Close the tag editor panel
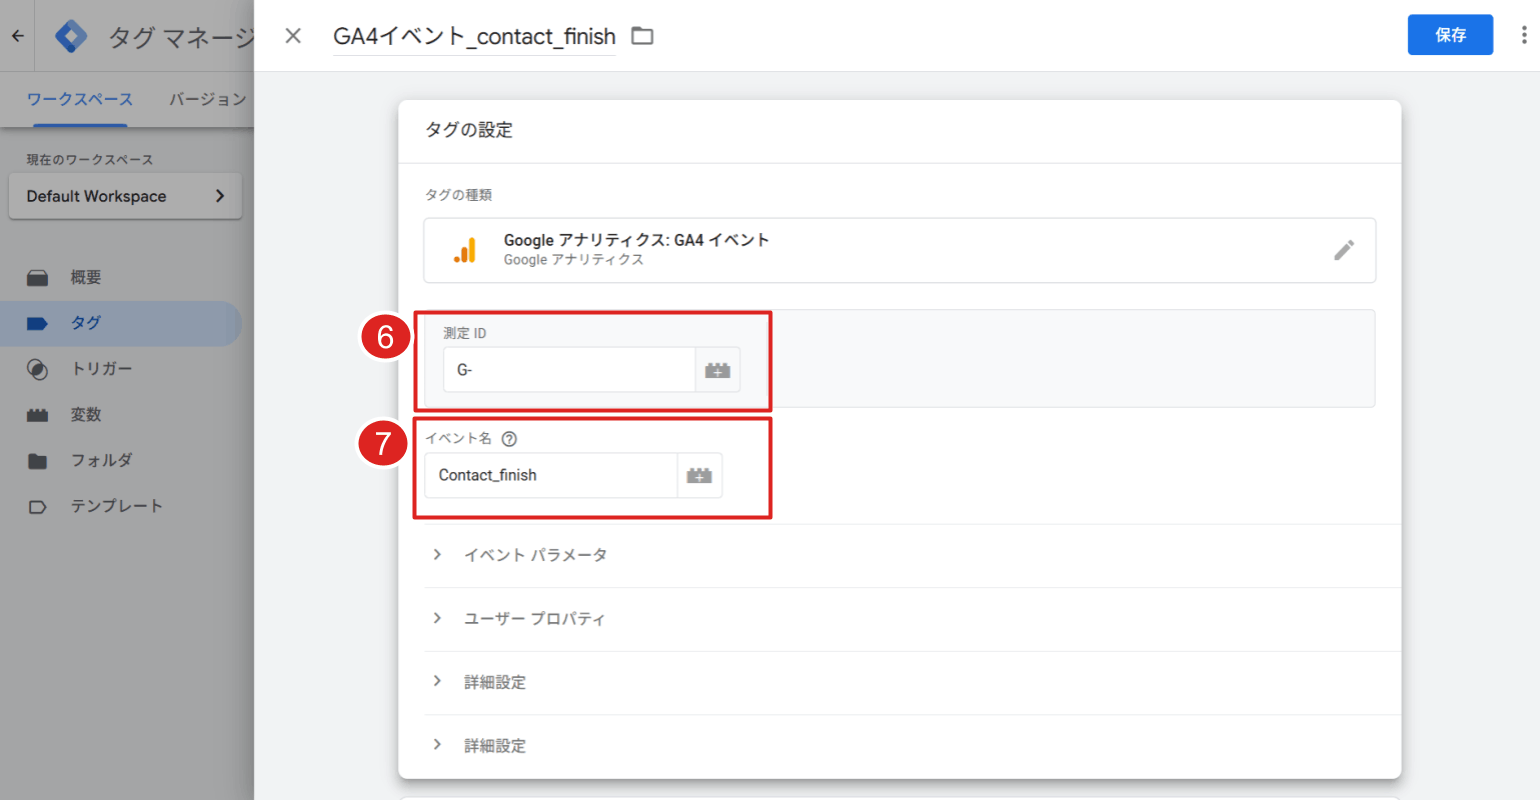 293,36
